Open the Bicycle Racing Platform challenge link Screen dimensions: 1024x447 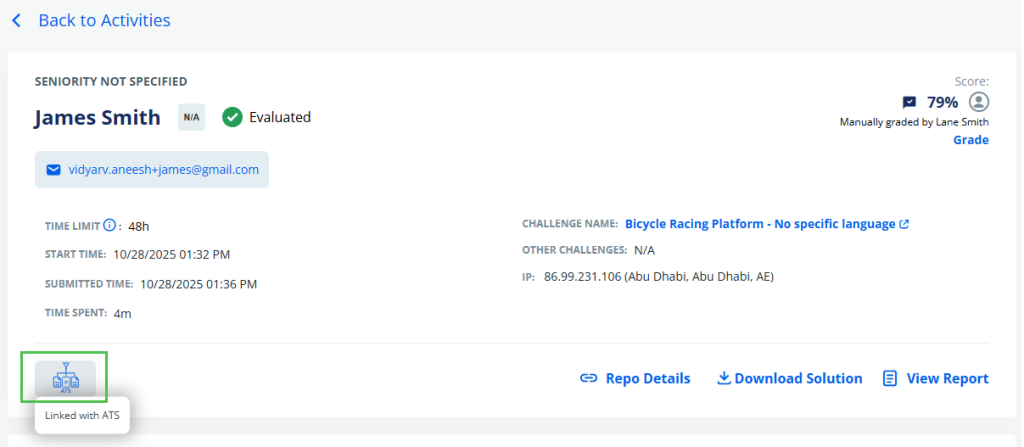click(760, 224)
